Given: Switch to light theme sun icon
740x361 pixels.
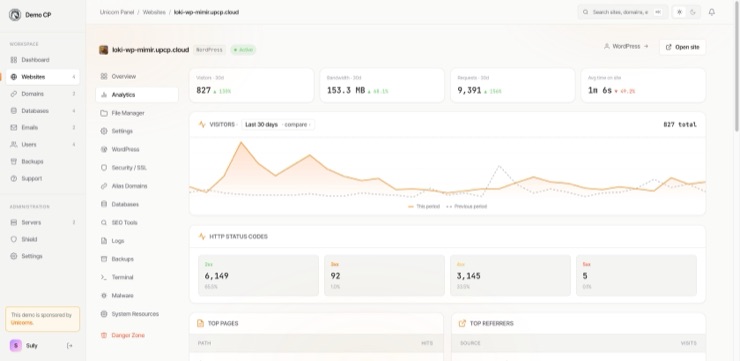Looking at the screenshot, I should coord(679,12).
